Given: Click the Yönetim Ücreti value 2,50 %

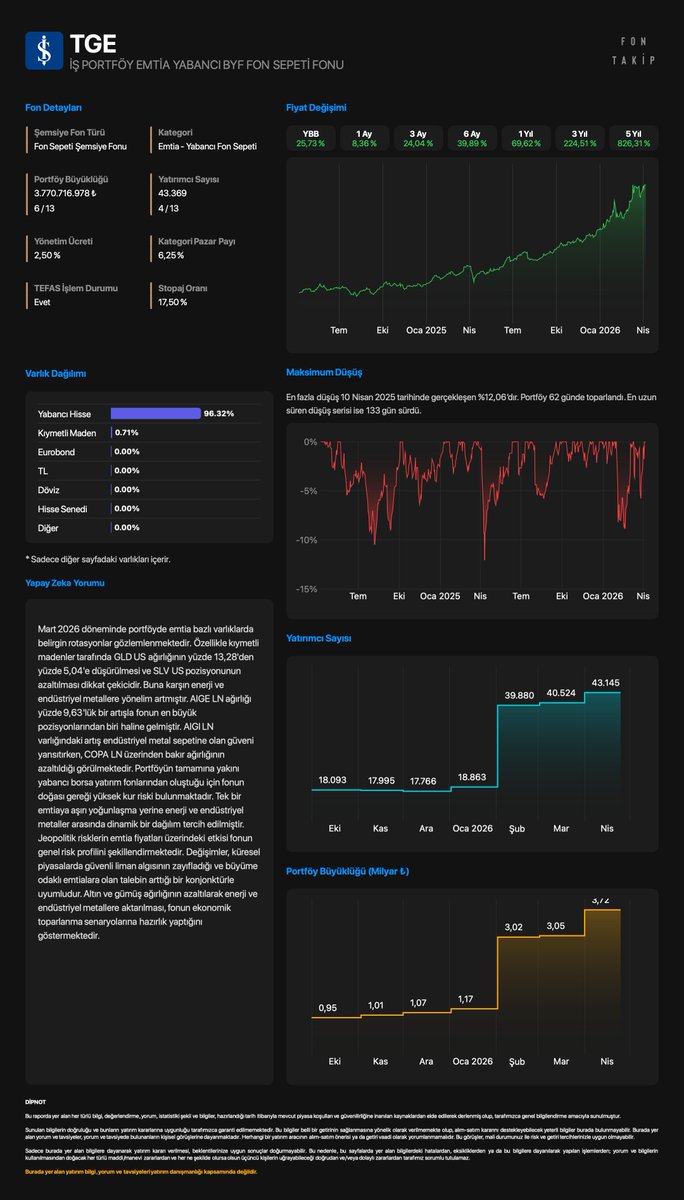Looking at the screenshot, I should (47, 255).
